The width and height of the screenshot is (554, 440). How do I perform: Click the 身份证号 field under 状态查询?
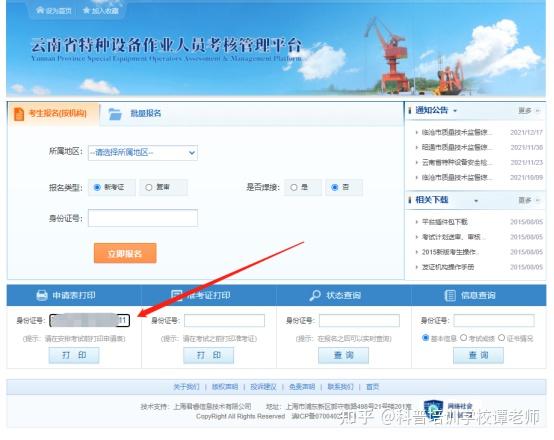[x=359, y=321]
